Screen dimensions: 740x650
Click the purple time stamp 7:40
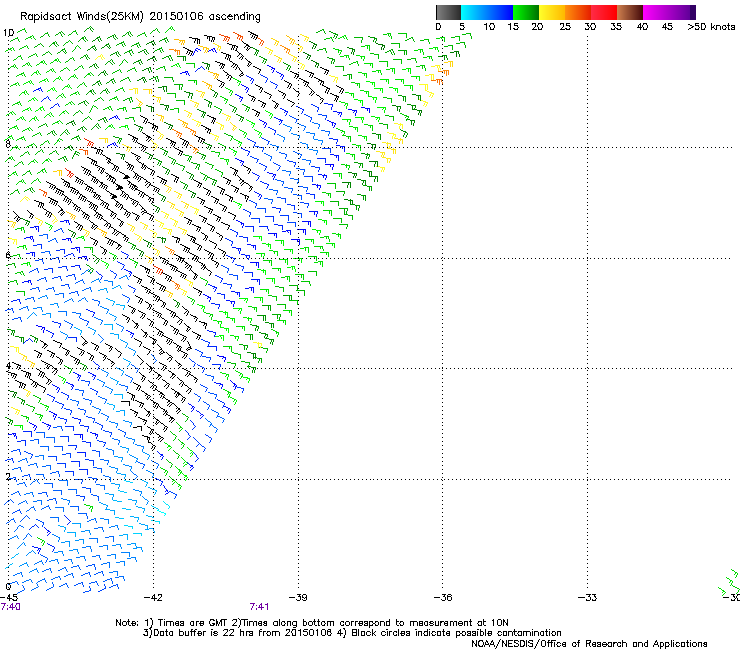(x=11, y=607)
